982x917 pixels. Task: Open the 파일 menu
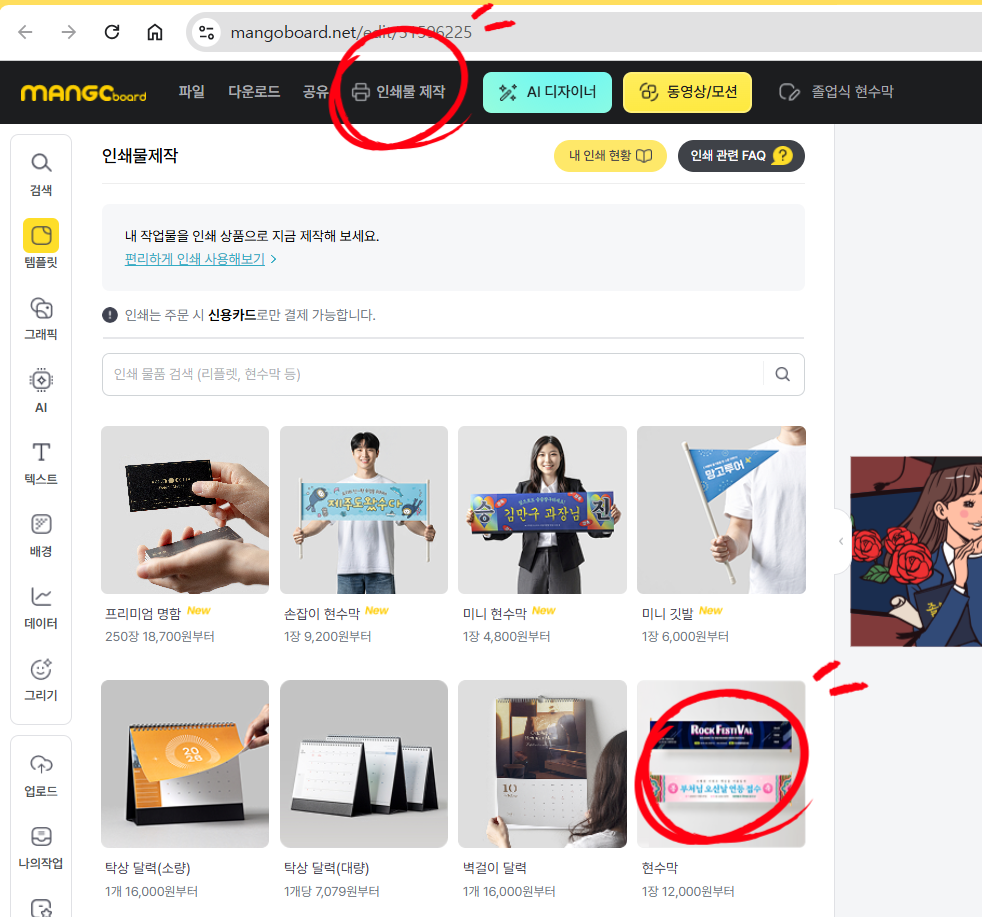[x=191, y=92]
